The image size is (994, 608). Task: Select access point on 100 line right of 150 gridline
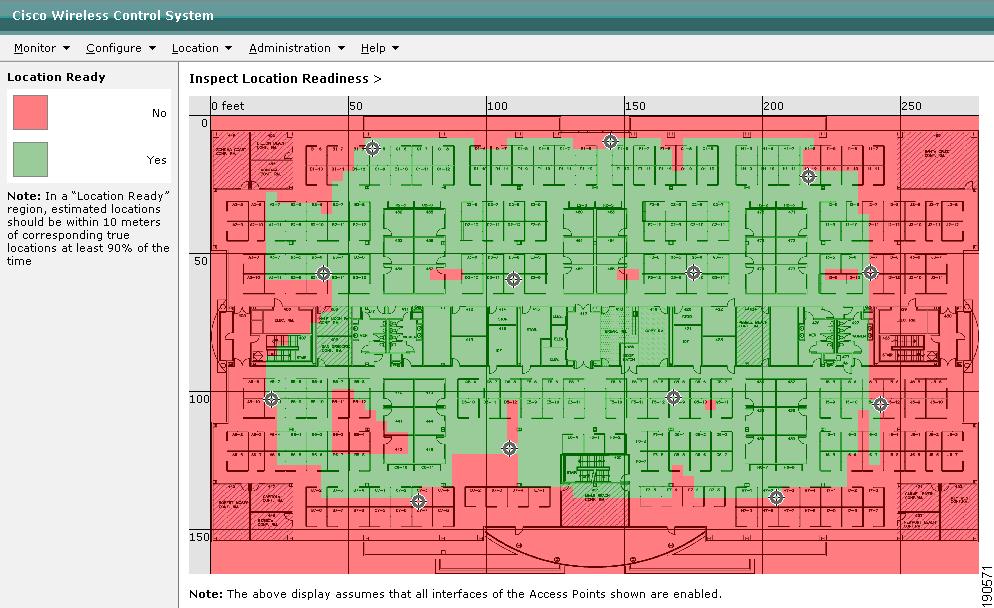tap(673, 398)
